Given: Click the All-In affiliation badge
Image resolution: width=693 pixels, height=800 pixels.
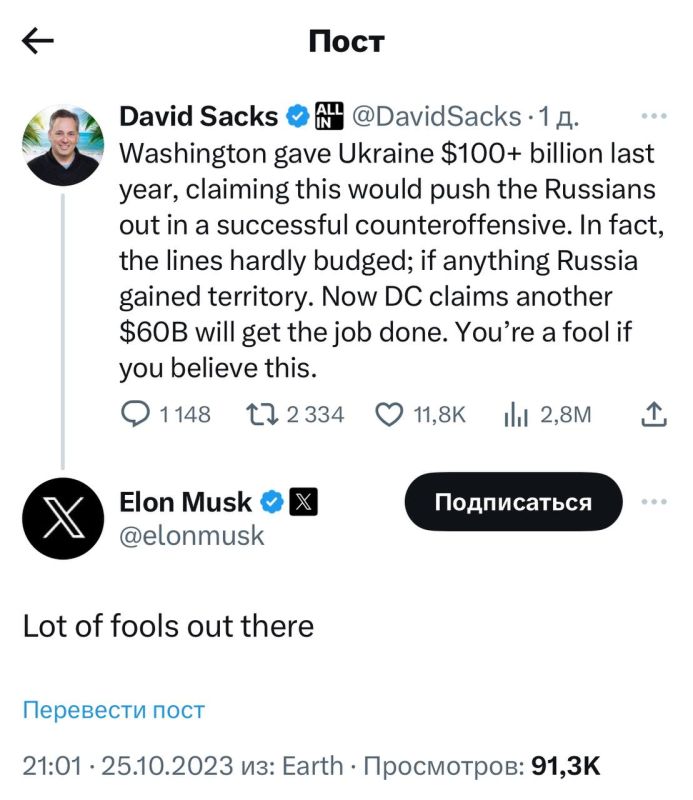Looking at the screenshot, I should [327, 116].
